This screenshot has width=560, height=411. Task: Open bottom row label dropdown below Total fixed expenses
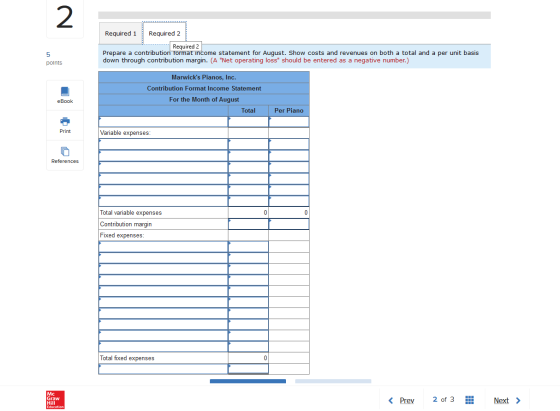(163, 369)
